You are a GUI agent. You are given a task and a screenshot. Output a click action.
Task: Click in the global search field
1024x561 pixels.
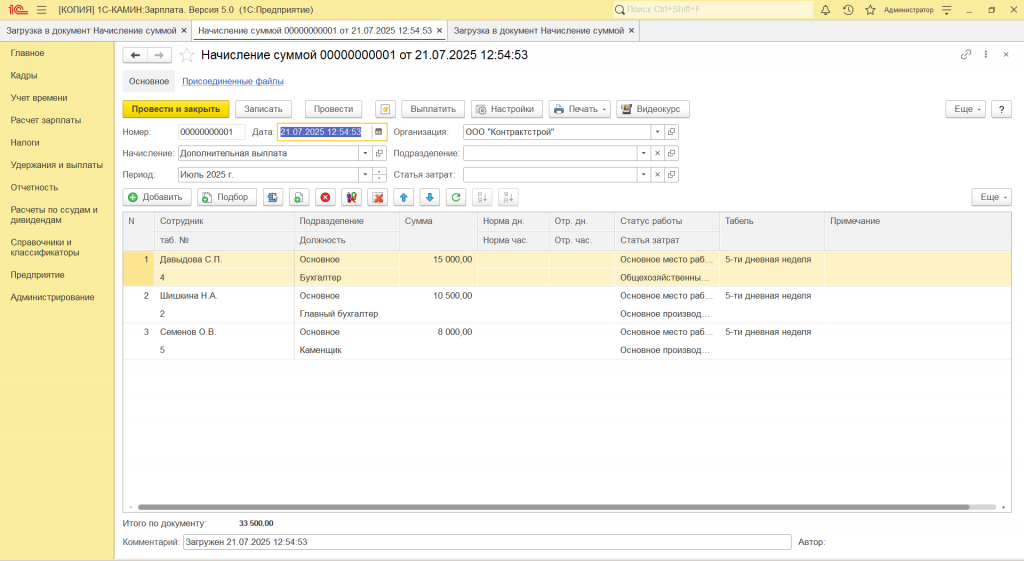tap(712, 10)
